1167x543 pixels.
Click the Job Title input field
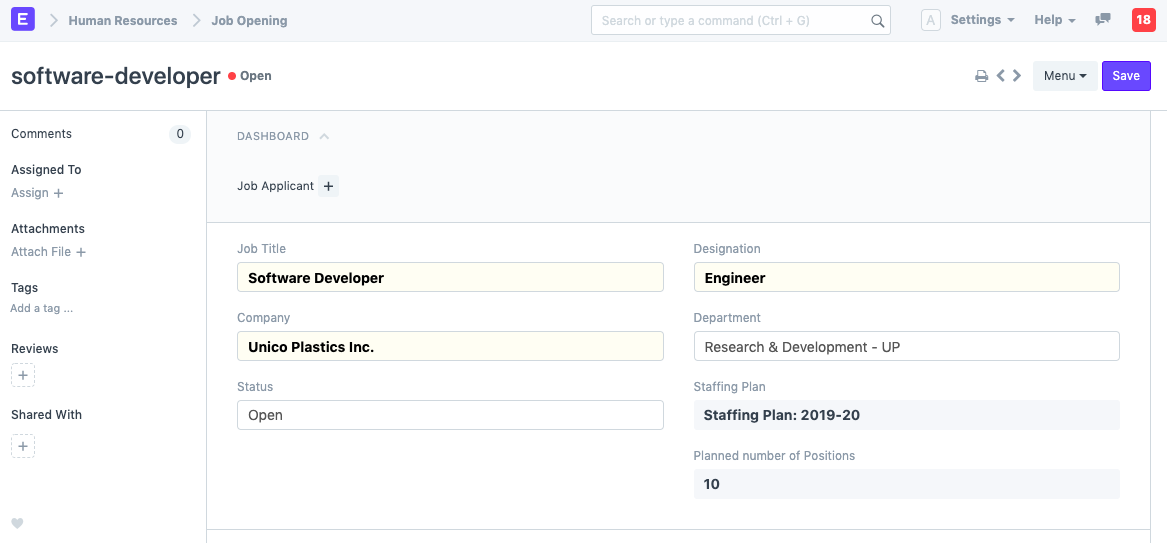pos(450,278)
